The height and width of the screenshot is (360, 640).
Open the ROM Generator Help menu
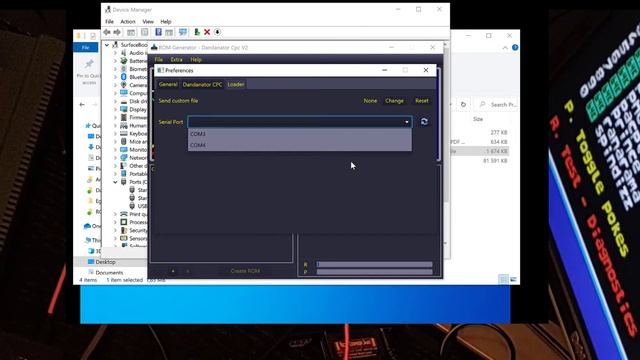(196, 60)
